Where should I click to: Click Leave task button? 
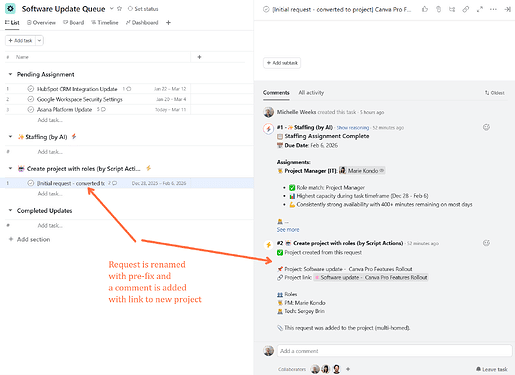[x=492, y=369]
